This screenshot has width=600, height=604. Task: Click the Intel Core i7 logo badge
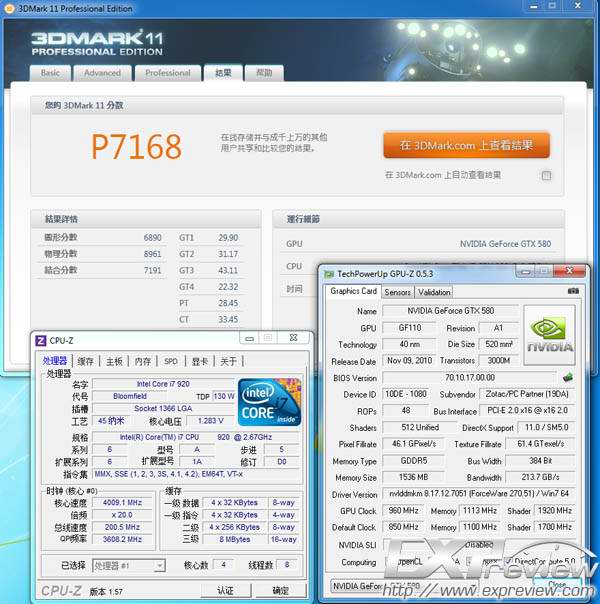click(269, 403)
